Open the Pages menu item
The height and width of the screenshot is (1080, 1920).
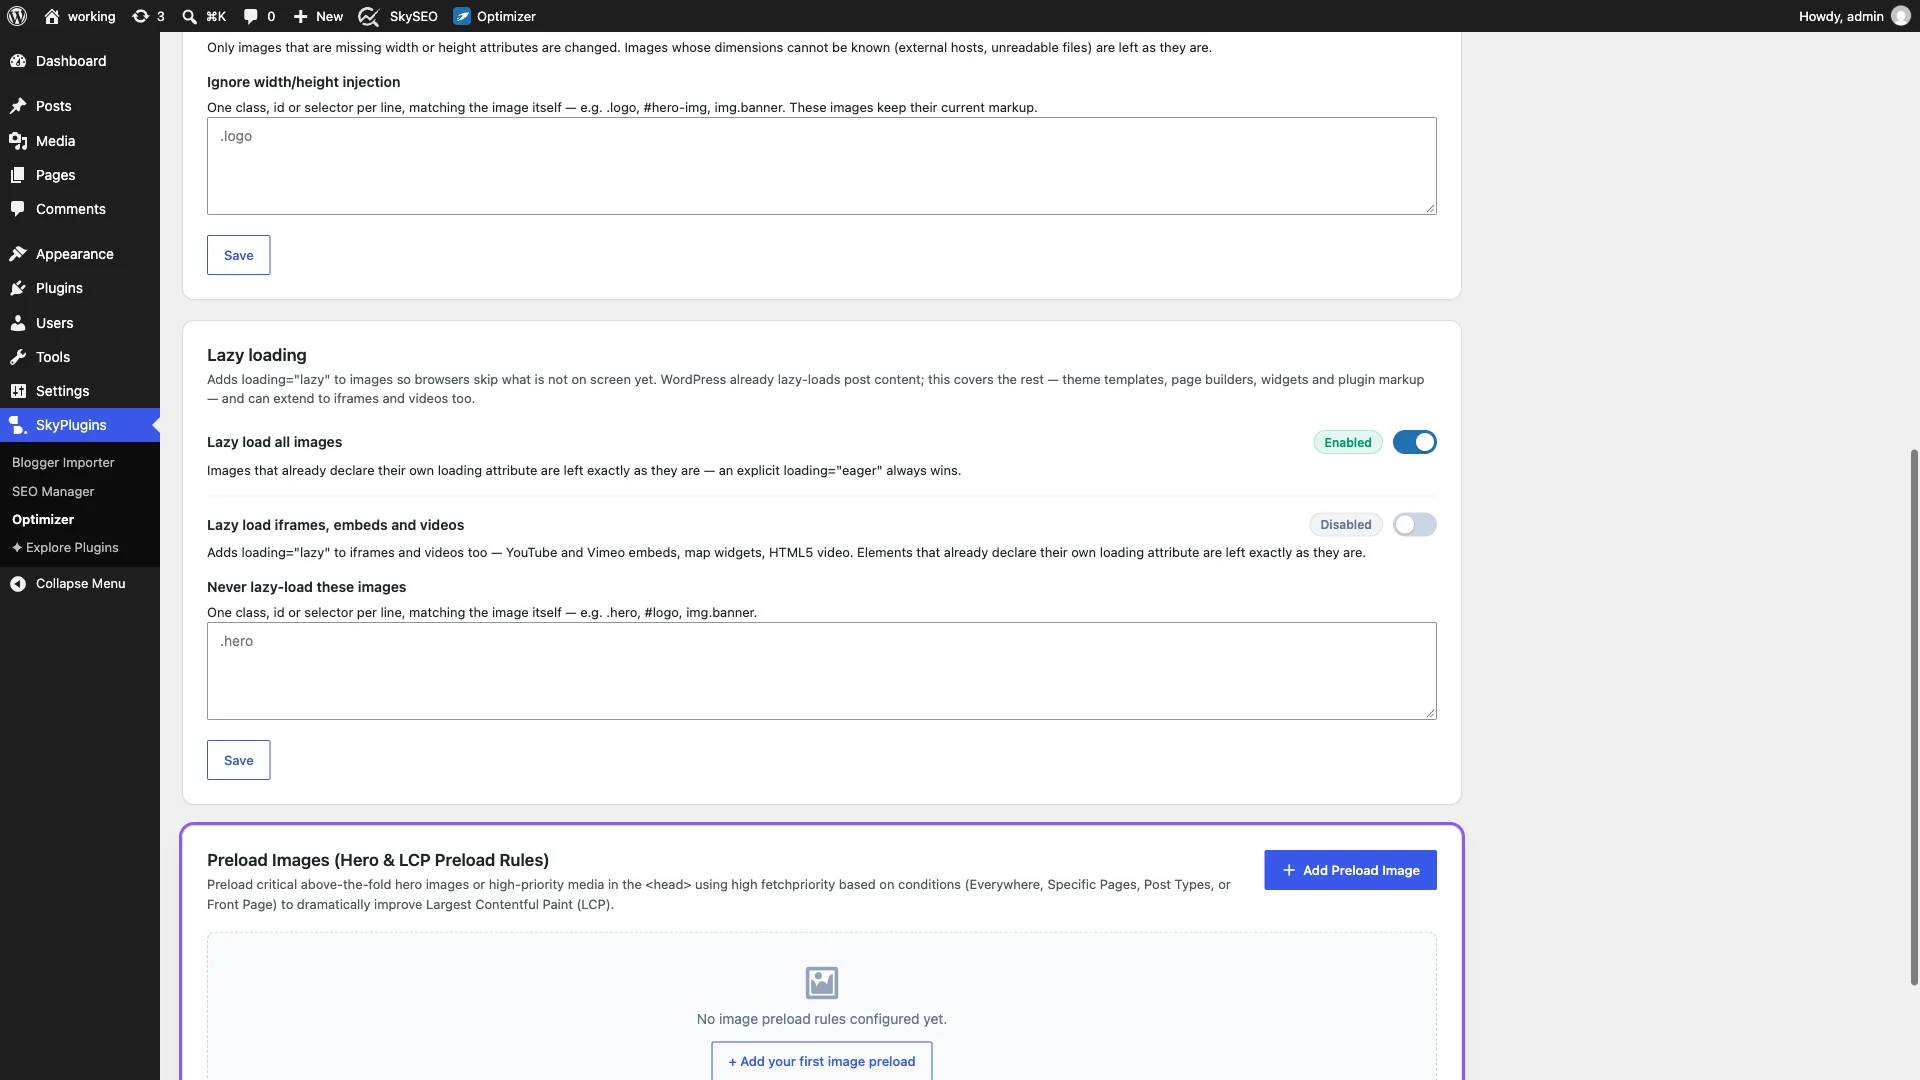80,175
